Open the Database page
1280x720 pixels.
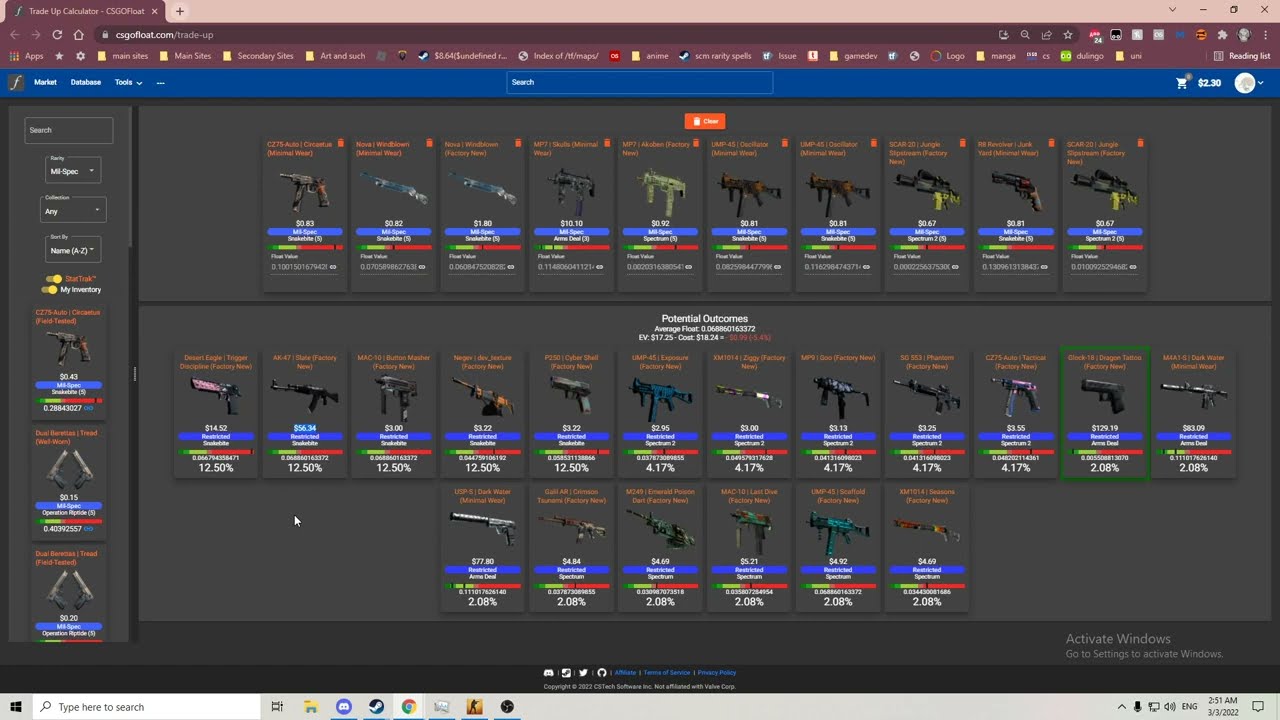[86, 82]
